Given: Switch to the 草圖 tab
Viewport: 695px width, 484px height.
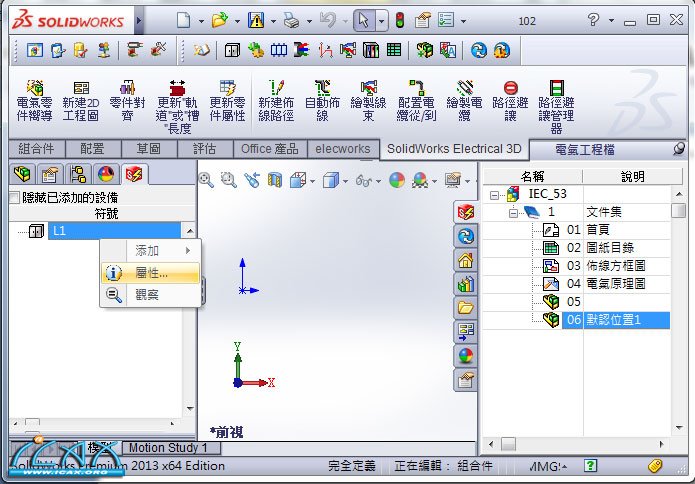Looking at the screenshot, I should [x=148, y=149].
